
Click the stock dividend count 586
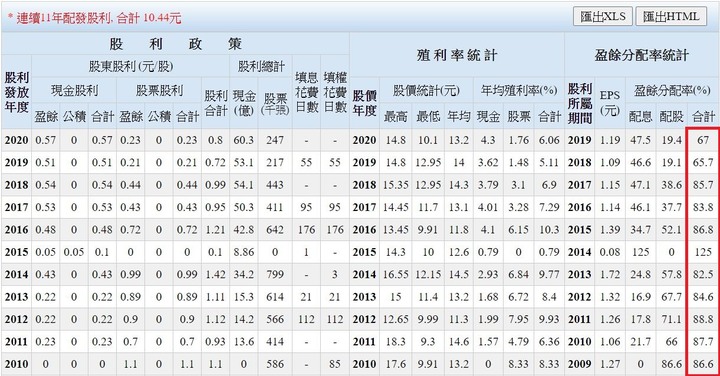[x=275, y=364]
